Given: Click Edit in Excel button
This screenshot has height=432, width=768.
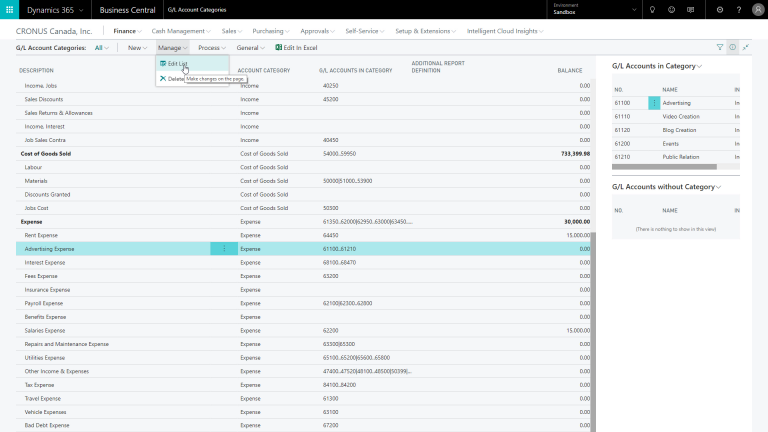Looking at the screenshot, I should click(x=296, y=48).
